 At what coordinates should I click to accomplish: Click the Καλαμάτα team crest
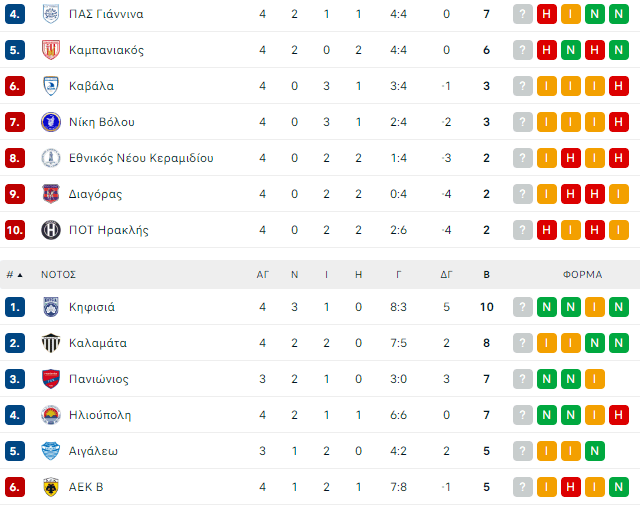point(51,343)
